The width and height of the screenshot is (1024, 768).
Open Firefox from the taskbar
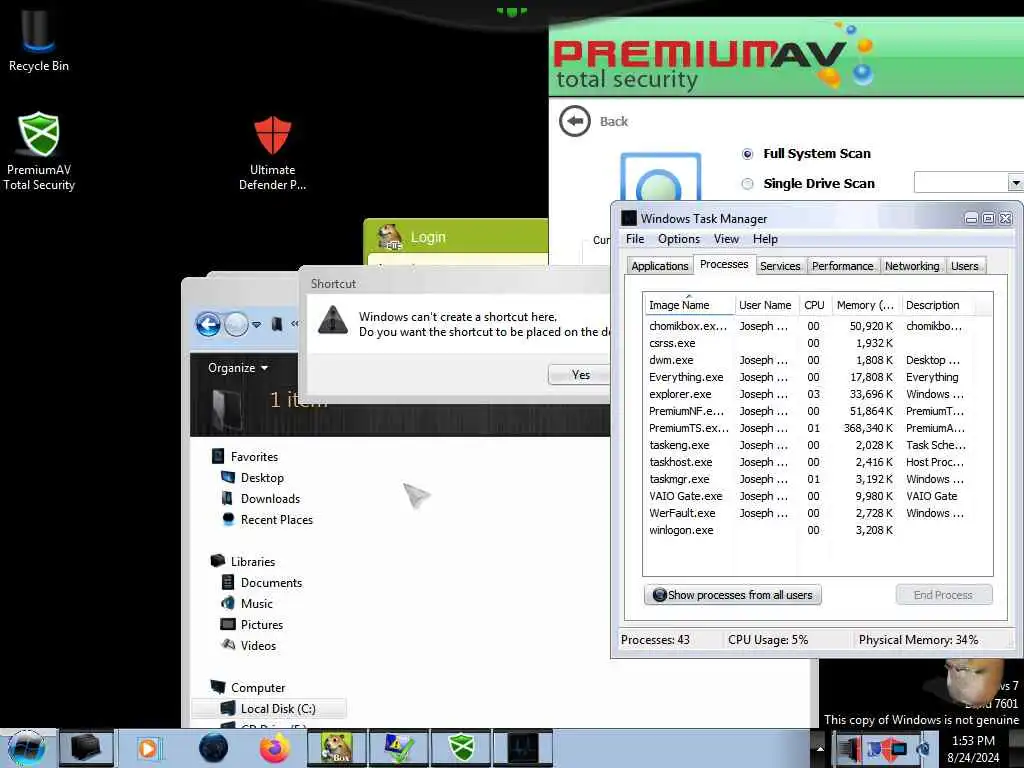275,748
